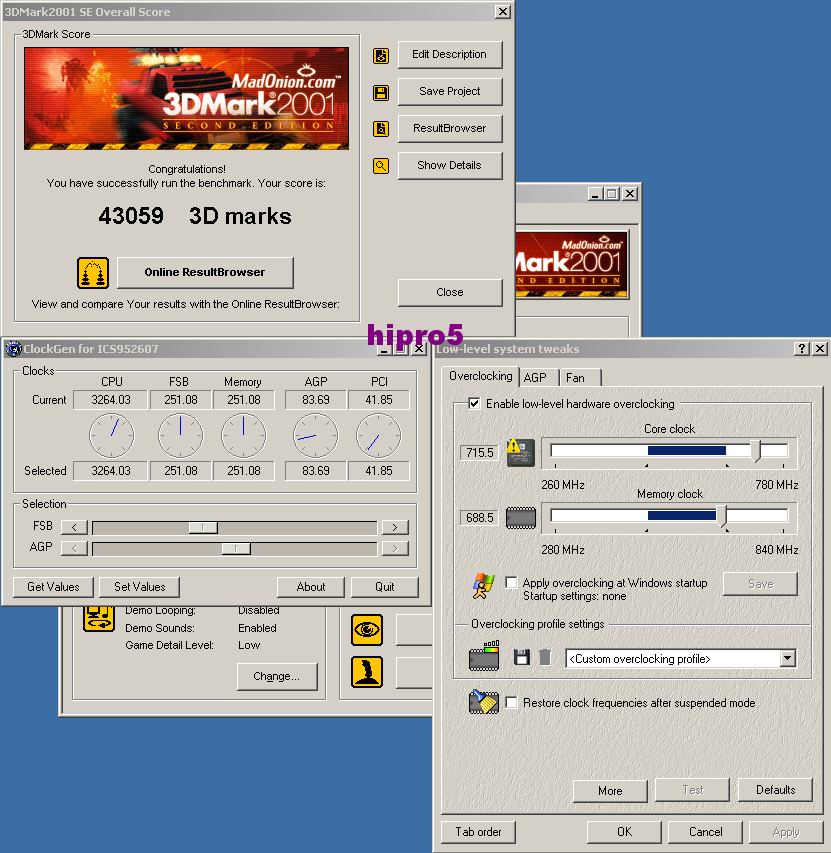
Task: Click the Save Project button
Action: (x=449, y=91)
